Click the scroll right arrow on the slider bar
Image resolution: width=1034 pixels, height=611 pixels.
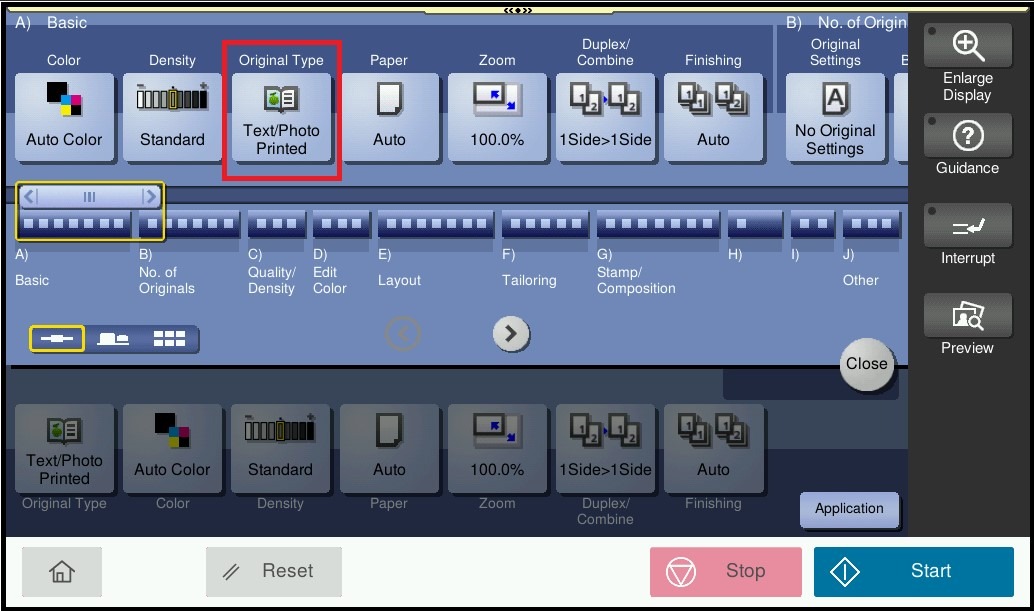[x=151, y=197]
